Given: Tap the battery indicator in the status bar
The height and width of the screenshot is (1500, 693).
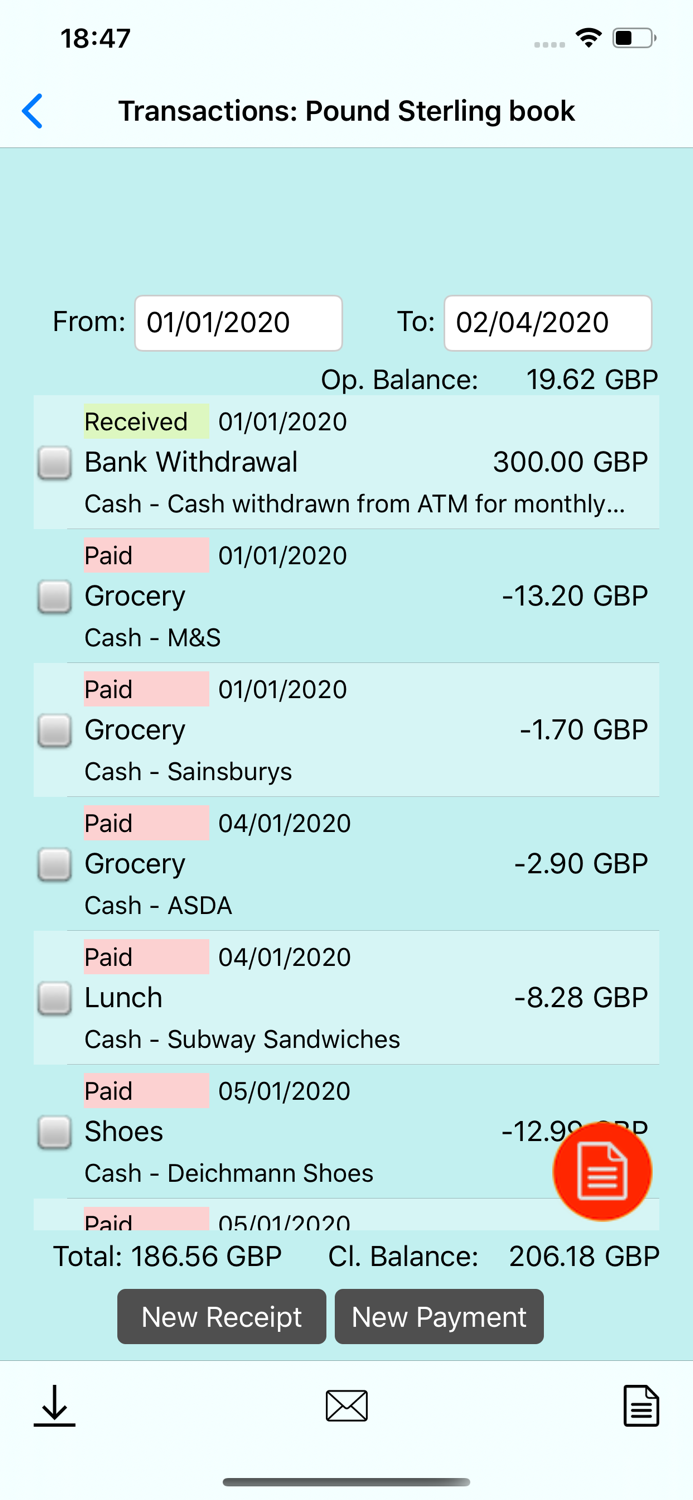Looking at the screenshot, I should click(x=631, y=37).
